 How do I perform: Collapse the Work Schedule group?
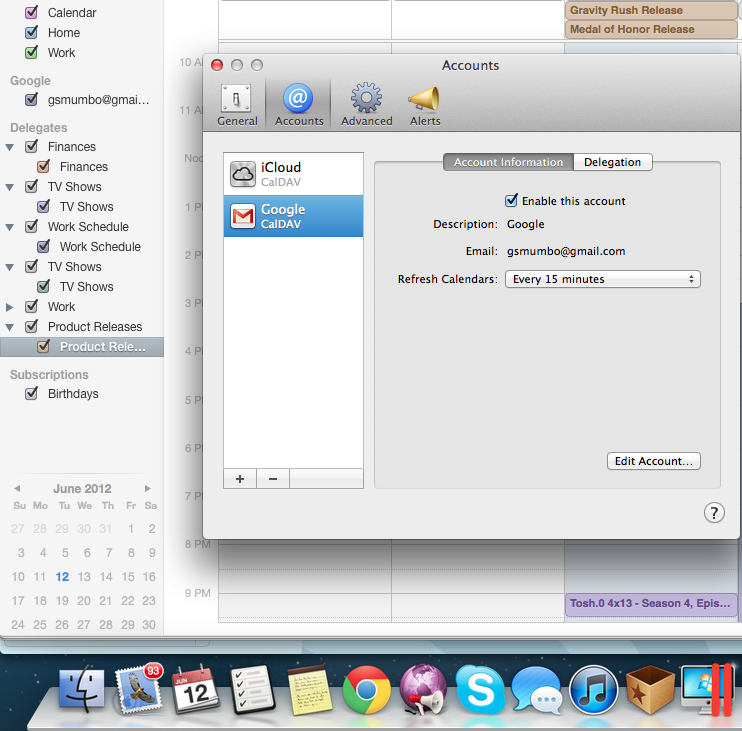[x=9, y=228]
